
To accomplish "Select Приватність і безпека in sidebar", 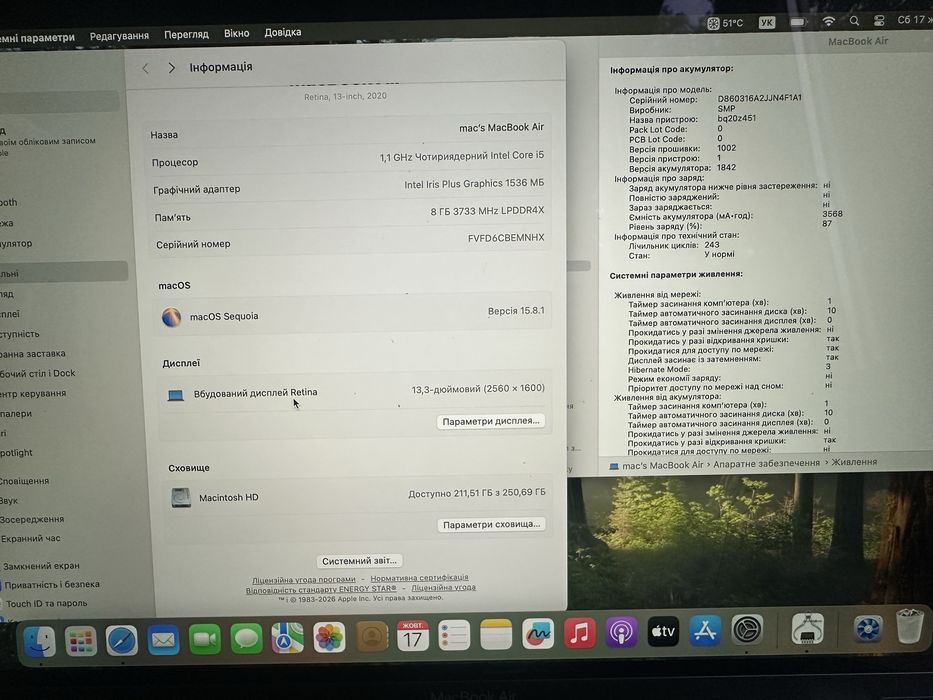I will pos(52,585).
